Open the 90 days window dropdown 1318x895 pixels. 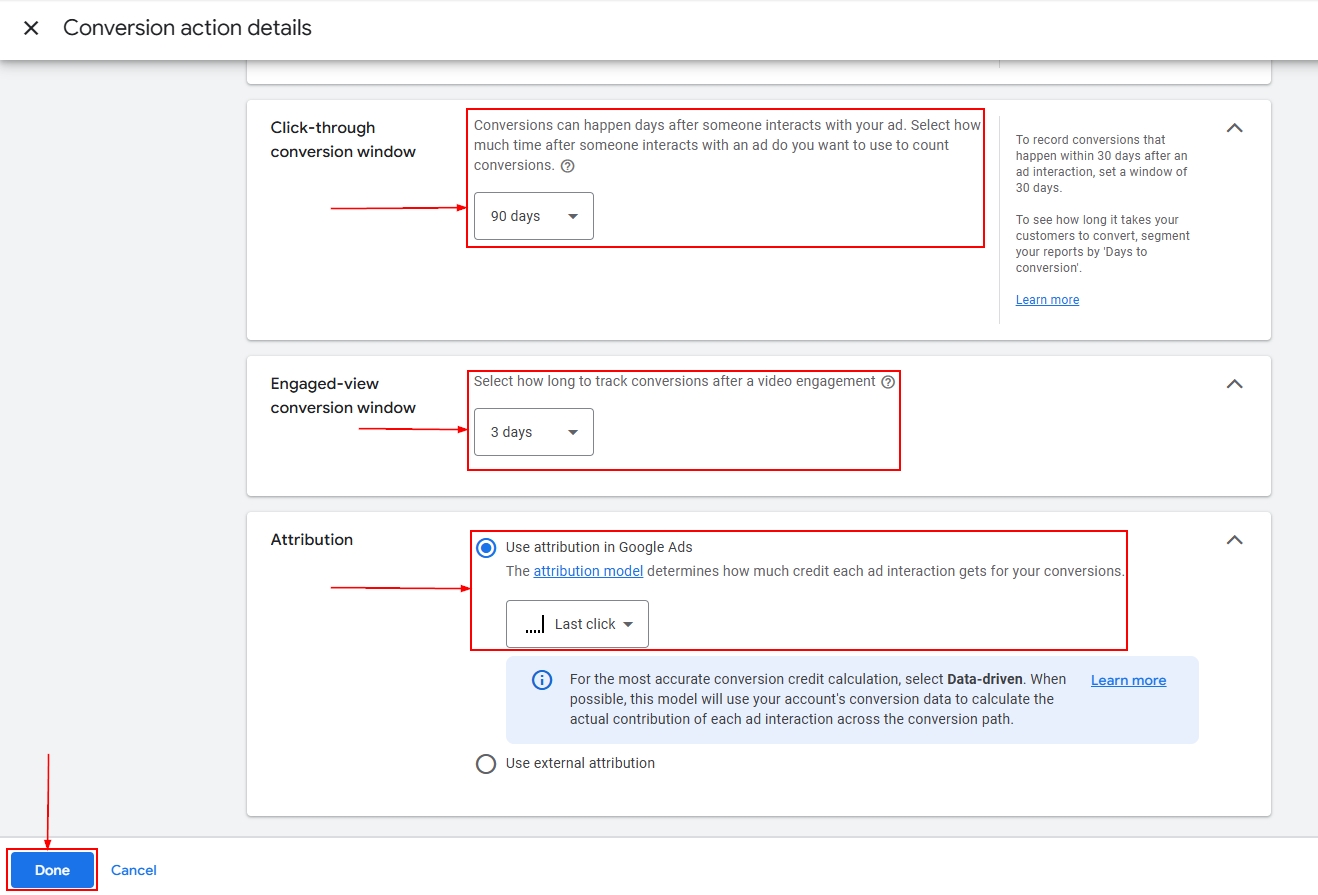tap(534, 216)
